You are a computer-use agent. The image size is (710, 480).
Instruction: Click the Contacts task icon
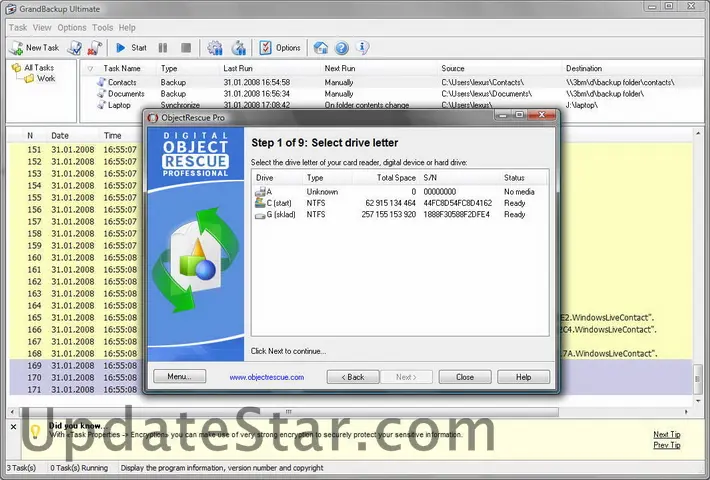pyautogui.click(x=101, y=82)
